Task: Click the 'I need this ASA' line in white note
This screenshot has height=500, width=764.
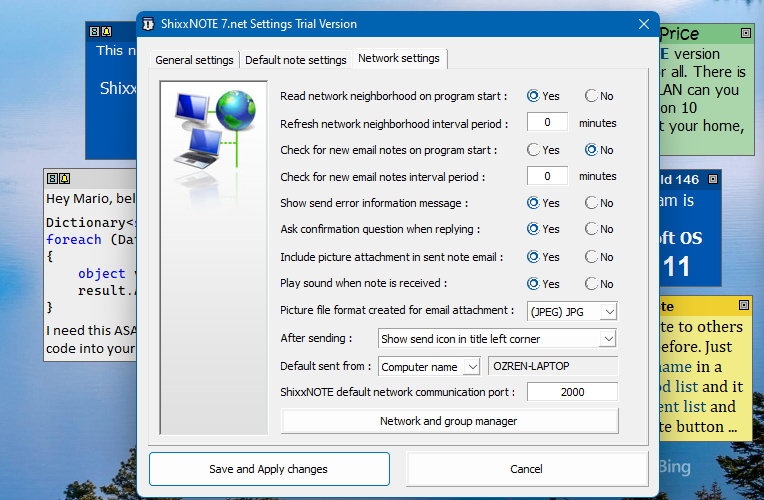Action: [x=91, y=330]
